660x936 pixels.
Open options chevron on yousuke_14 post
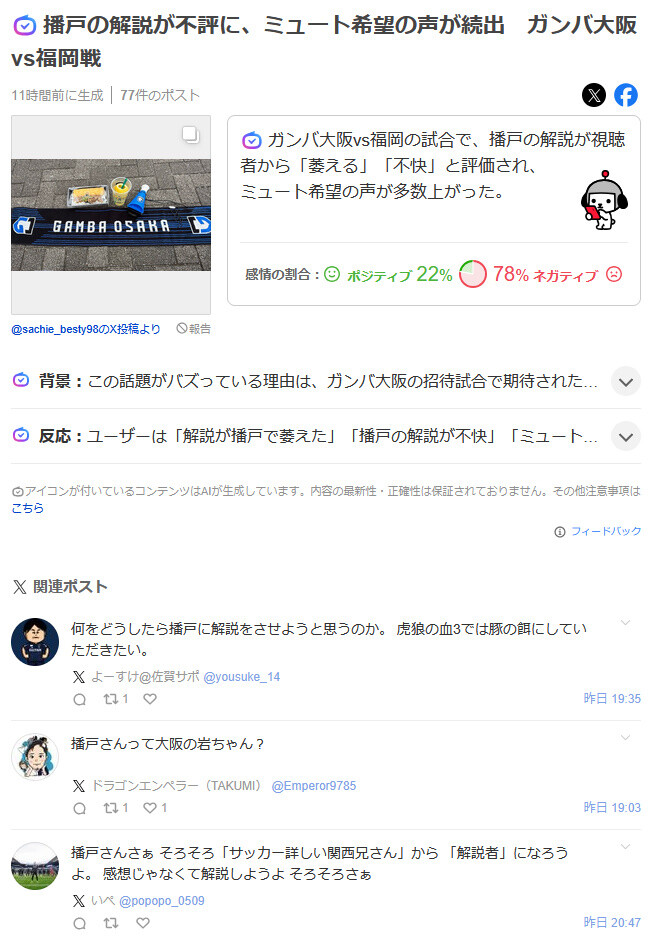click(x=625, y=623)
